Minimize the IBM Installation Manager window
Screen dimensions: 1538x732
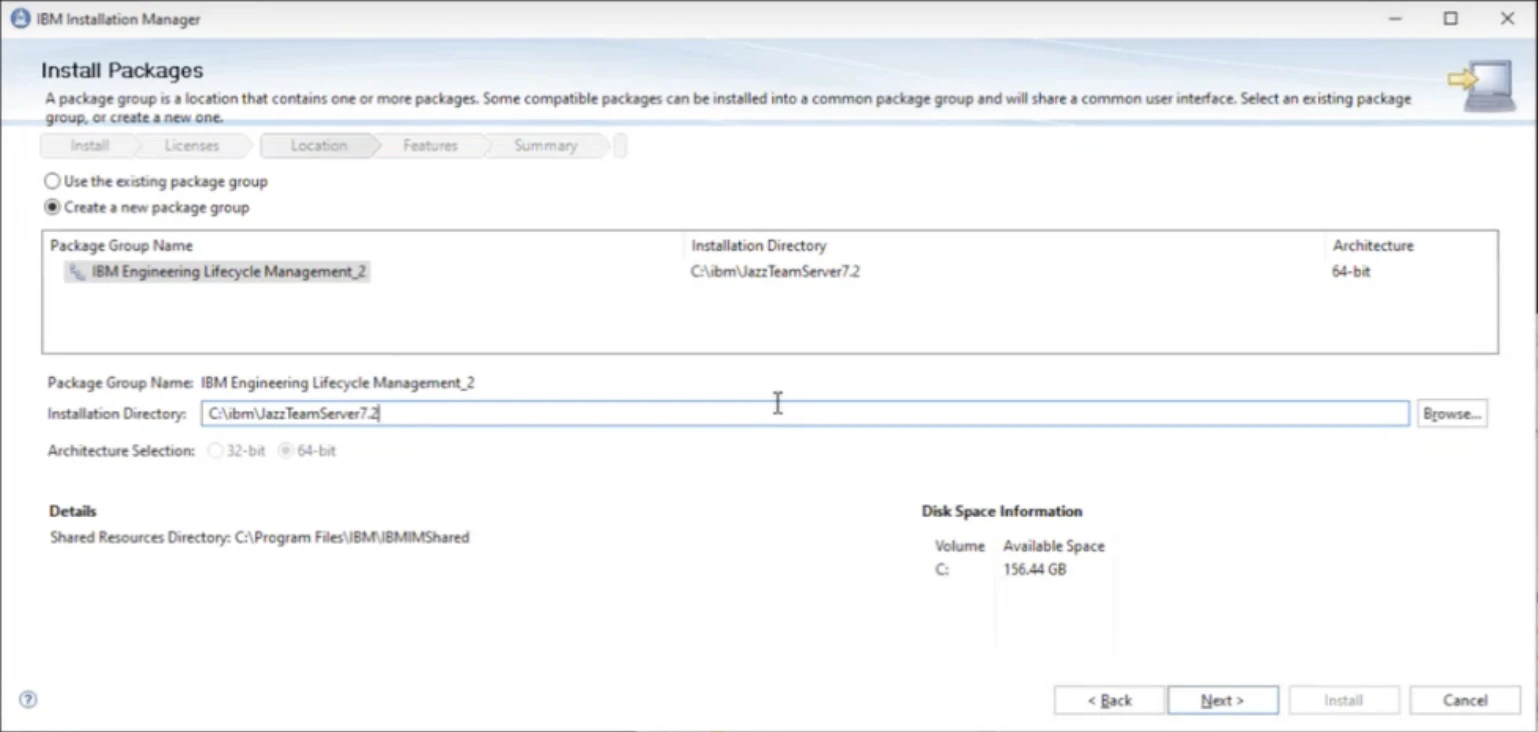(1394, 19)
